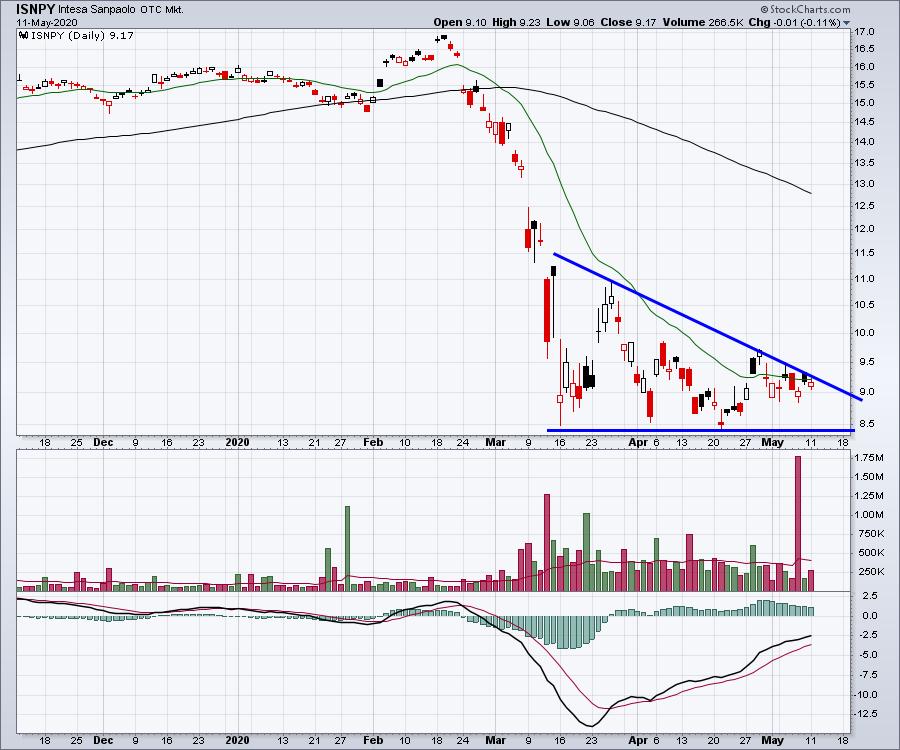Click the candlestick icon before ISNPY (Daily) legend
The width and height of the screenshot is (900, 750).
point(24,36)
